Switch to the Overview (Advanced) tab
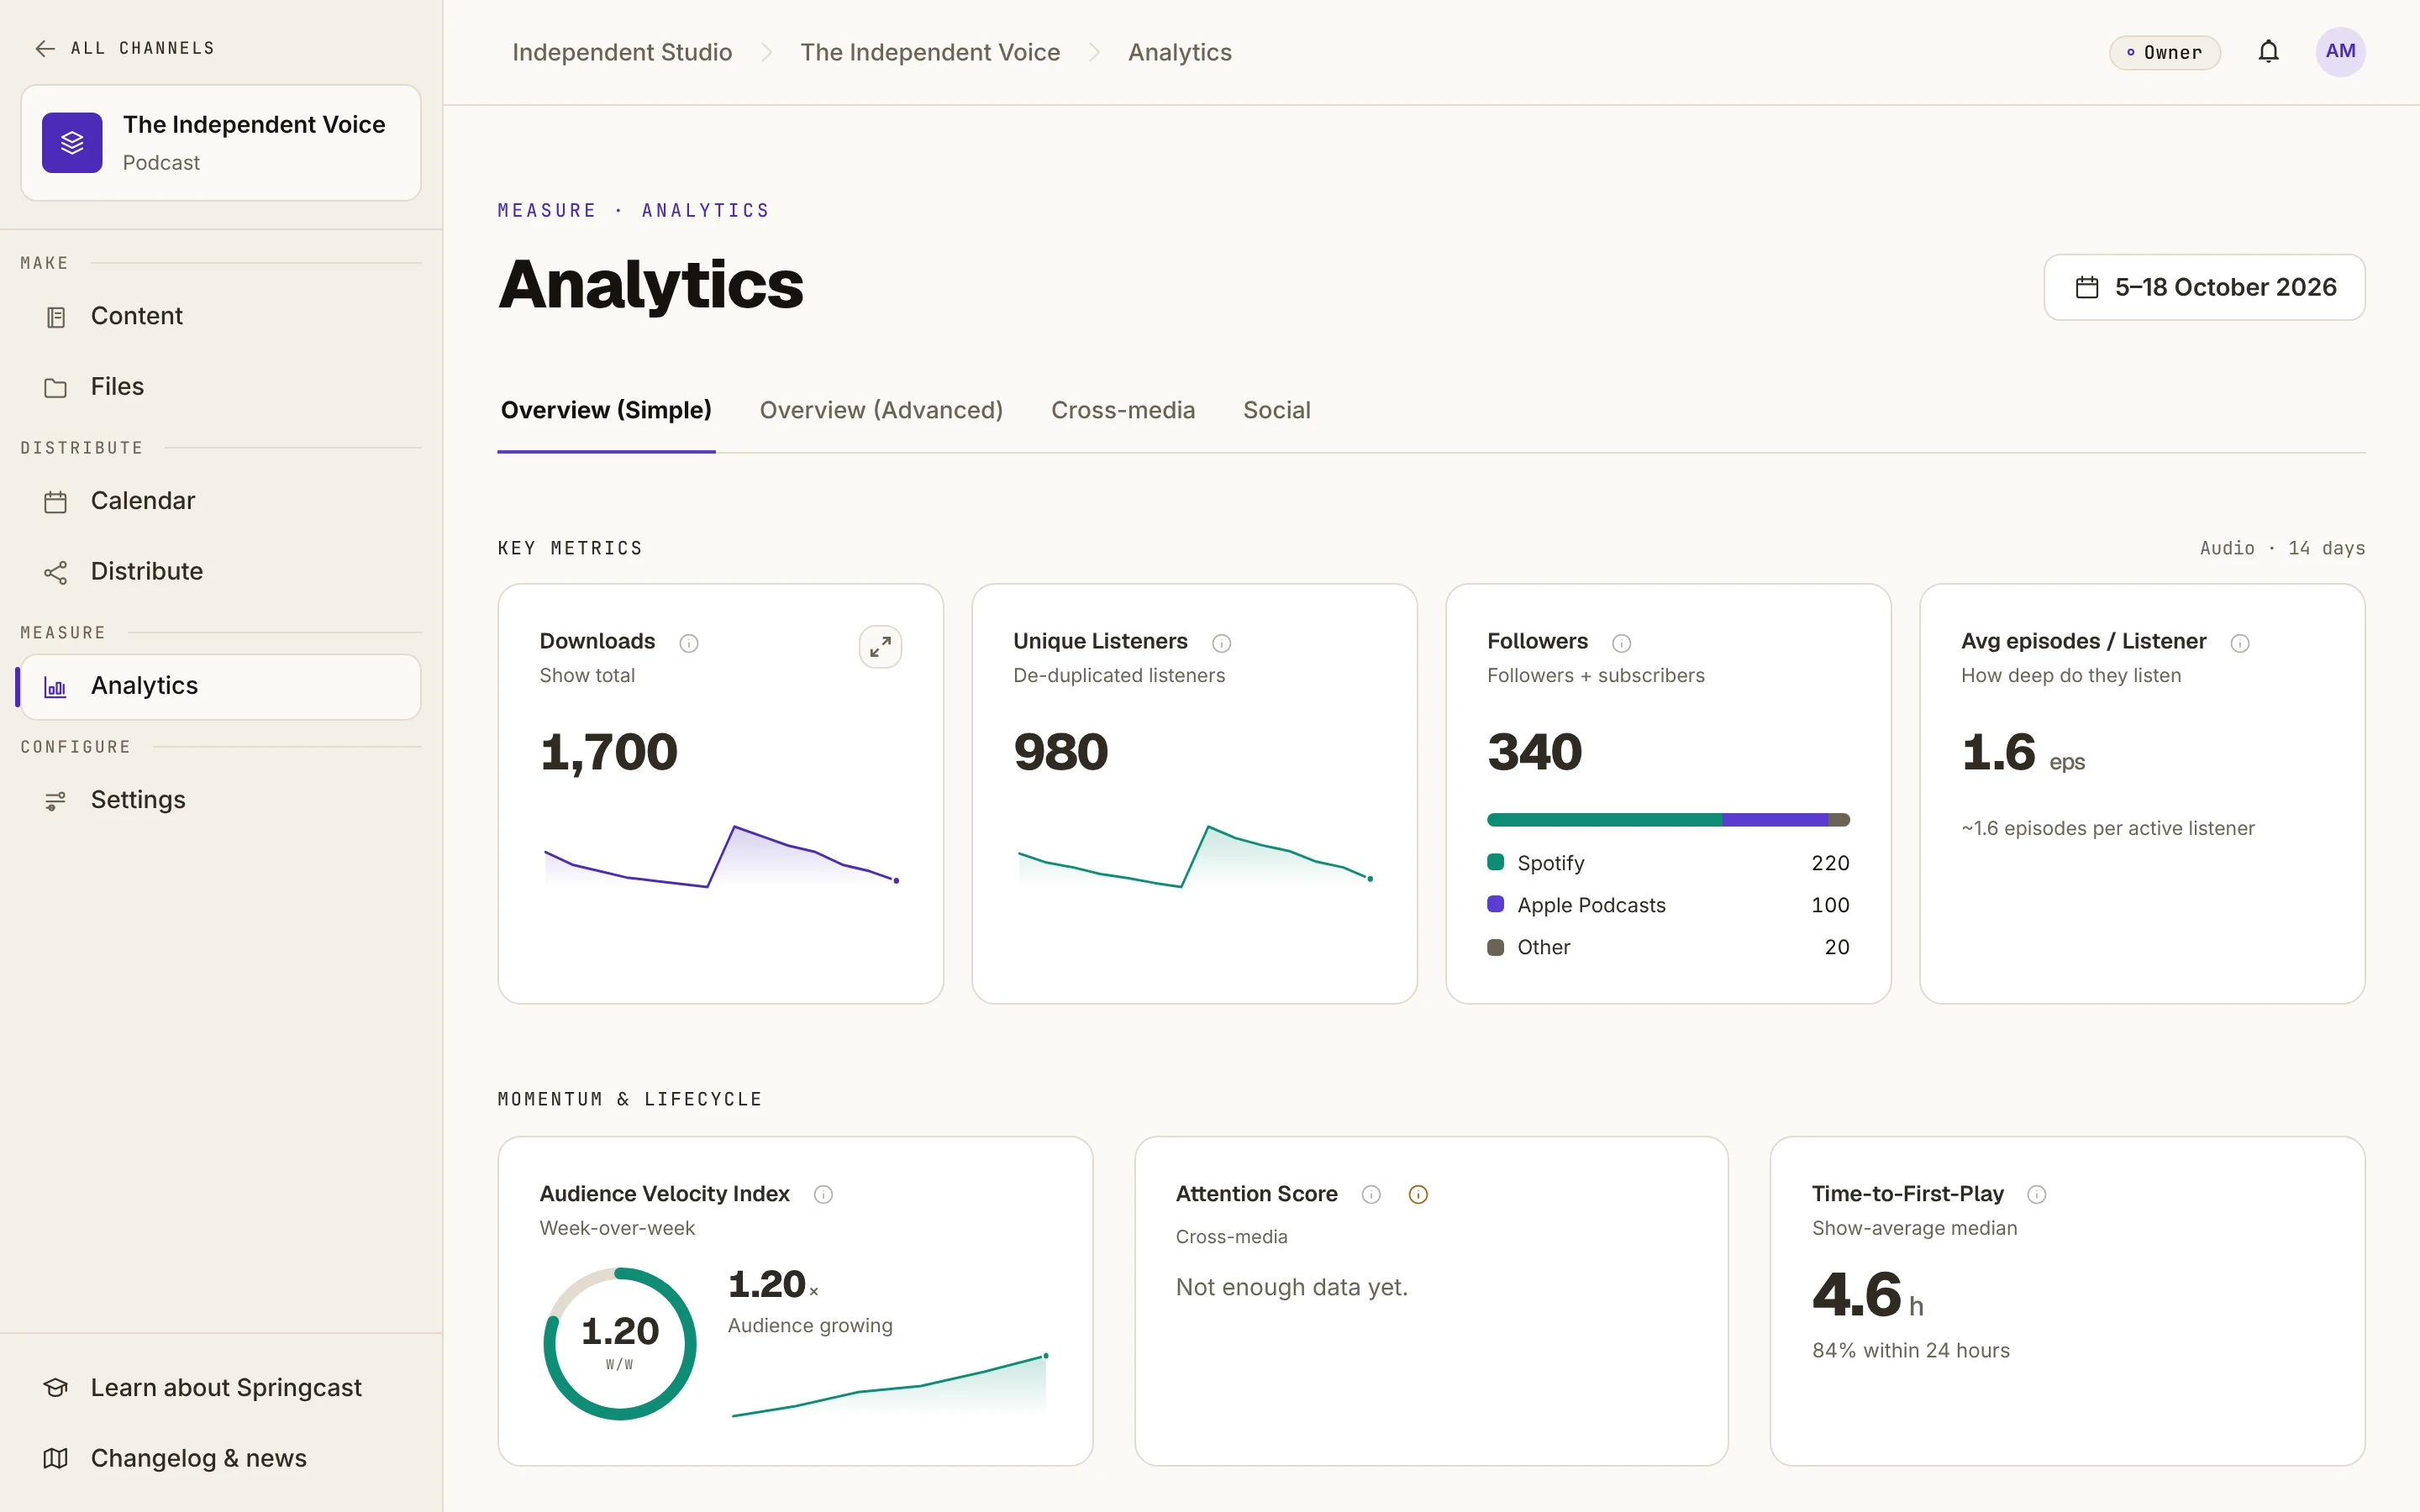This screenshot has height=1512, width=2420. [x=881, y=410]
